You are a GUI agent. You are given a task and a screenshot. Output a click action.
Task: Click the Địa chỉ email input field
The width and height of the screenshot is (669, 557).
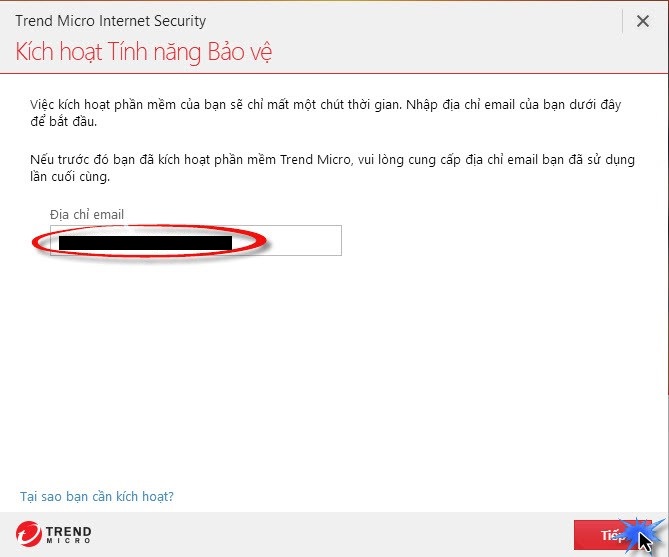pos(196,240)
